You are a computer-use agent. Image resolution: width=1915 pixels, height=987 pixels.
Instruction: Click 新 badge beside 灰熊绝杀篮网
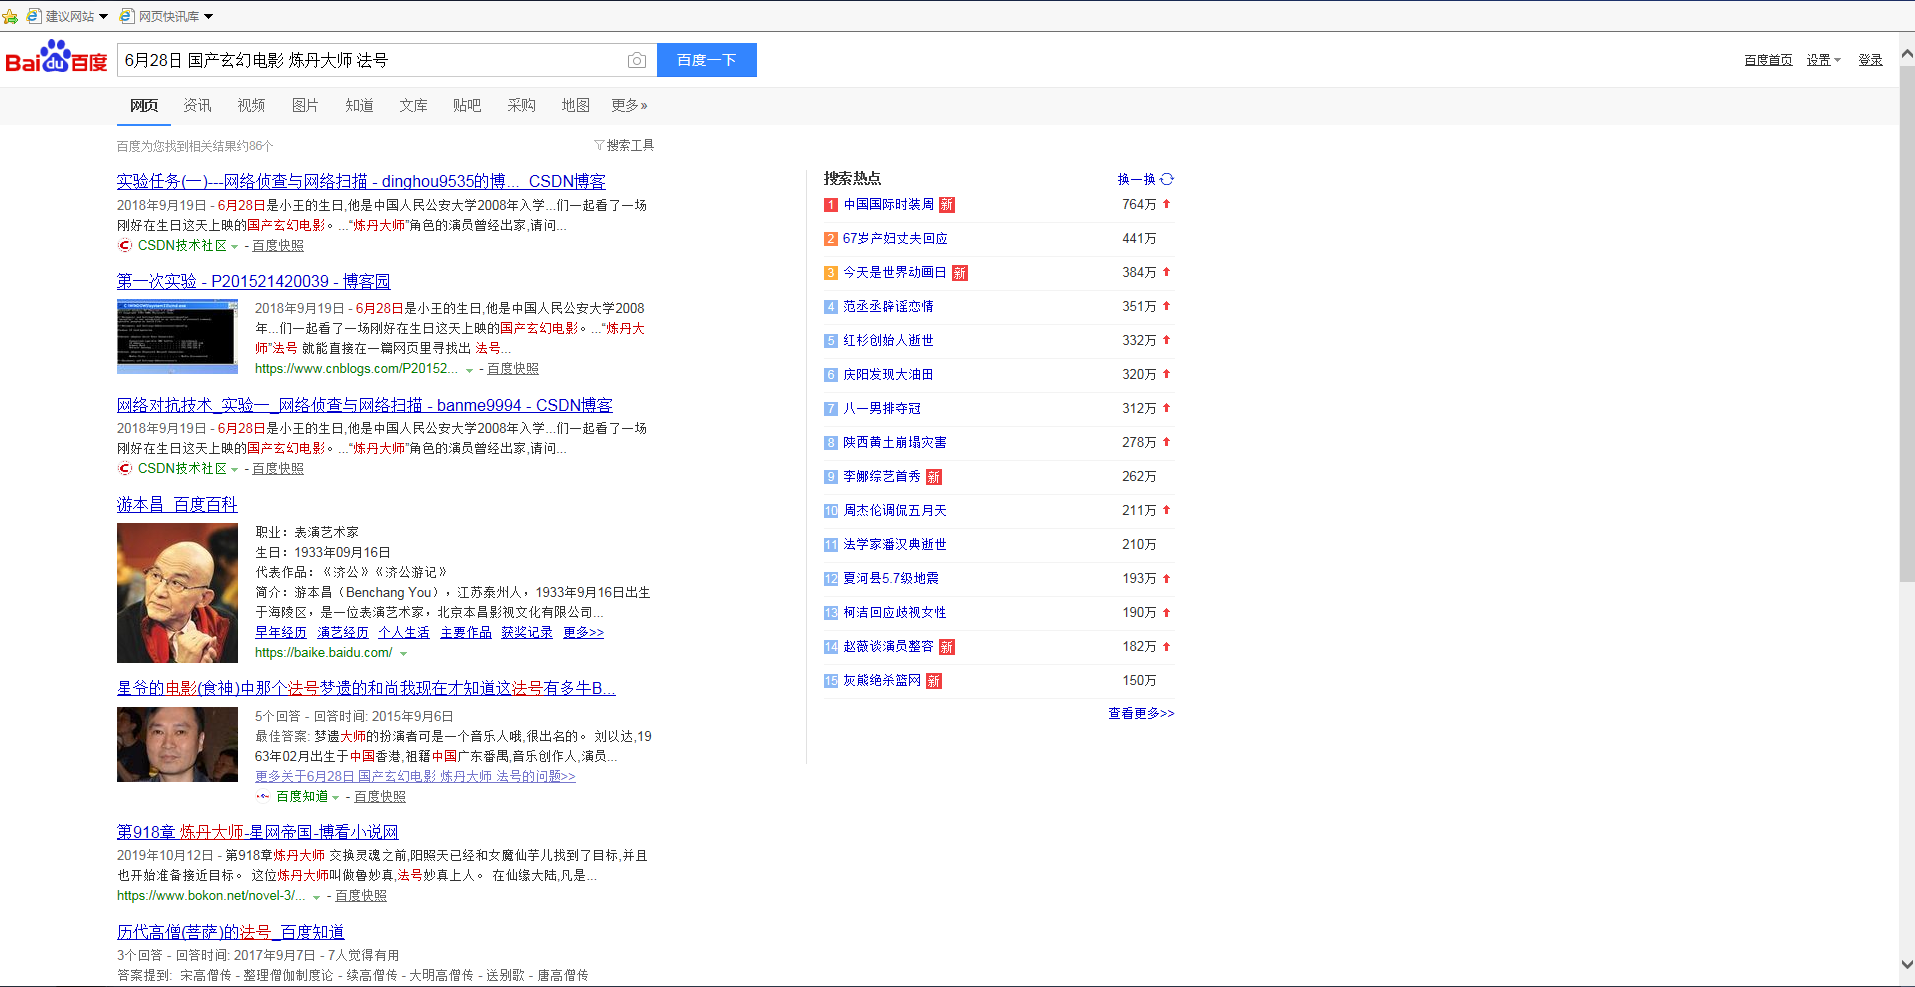tap(934, 681)
